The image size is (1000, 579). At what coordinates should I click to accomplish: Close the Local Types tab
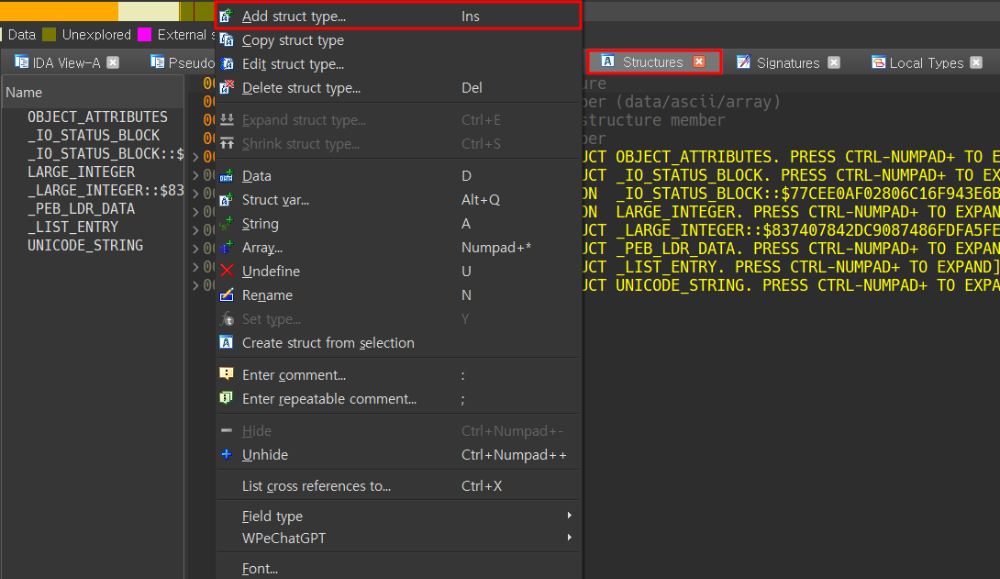pyautogui.click(x=976, y=62)
